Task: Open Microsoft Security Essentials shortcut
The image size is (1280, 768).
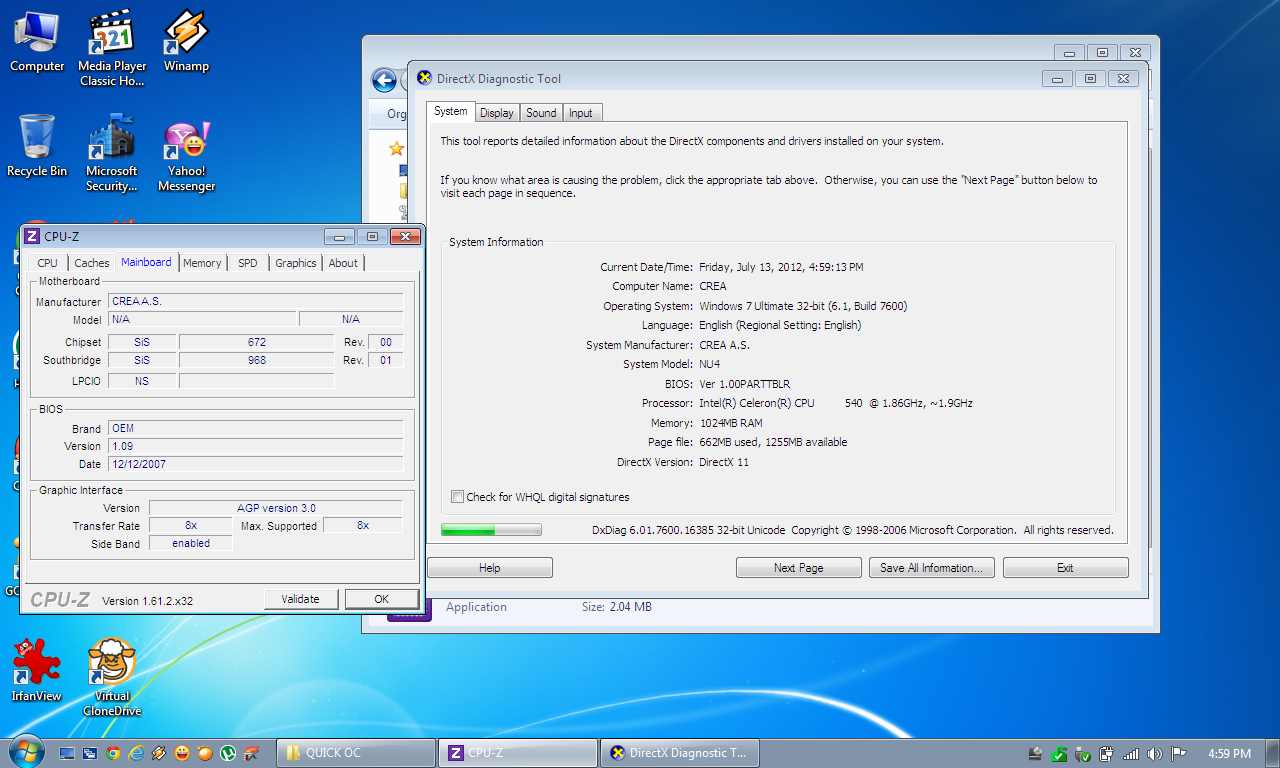Action: (x=112, y=153)
